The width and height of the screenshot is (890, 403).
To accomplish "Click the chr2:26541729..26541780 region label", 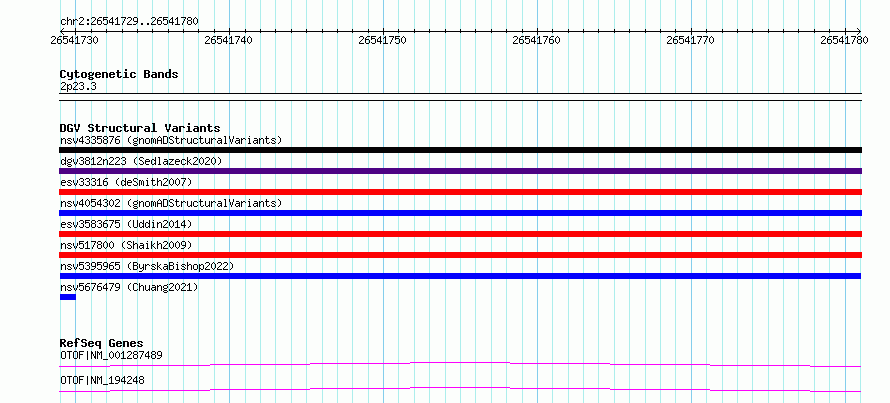I will click(129, 21).
